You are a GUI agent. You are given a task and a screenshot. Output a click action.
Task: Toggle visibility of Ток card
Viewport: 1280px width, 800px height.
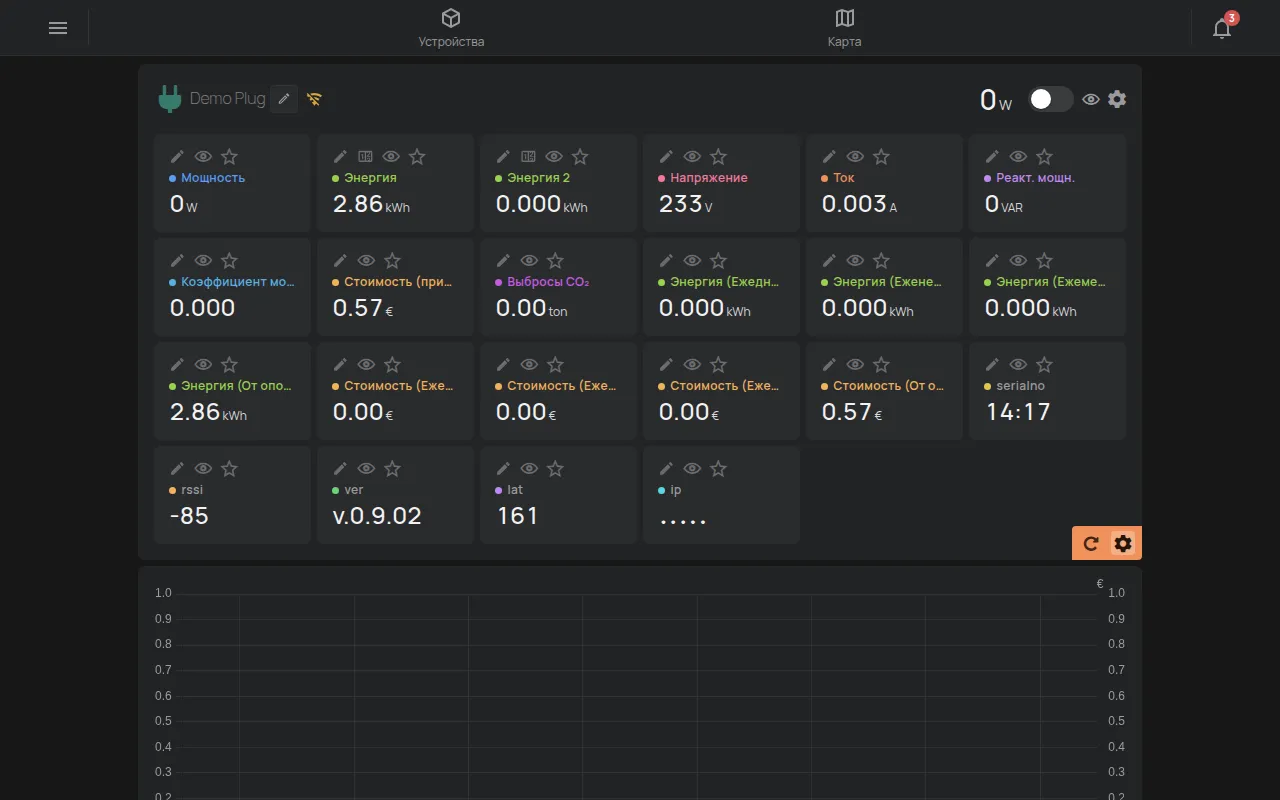pos(855,156)
